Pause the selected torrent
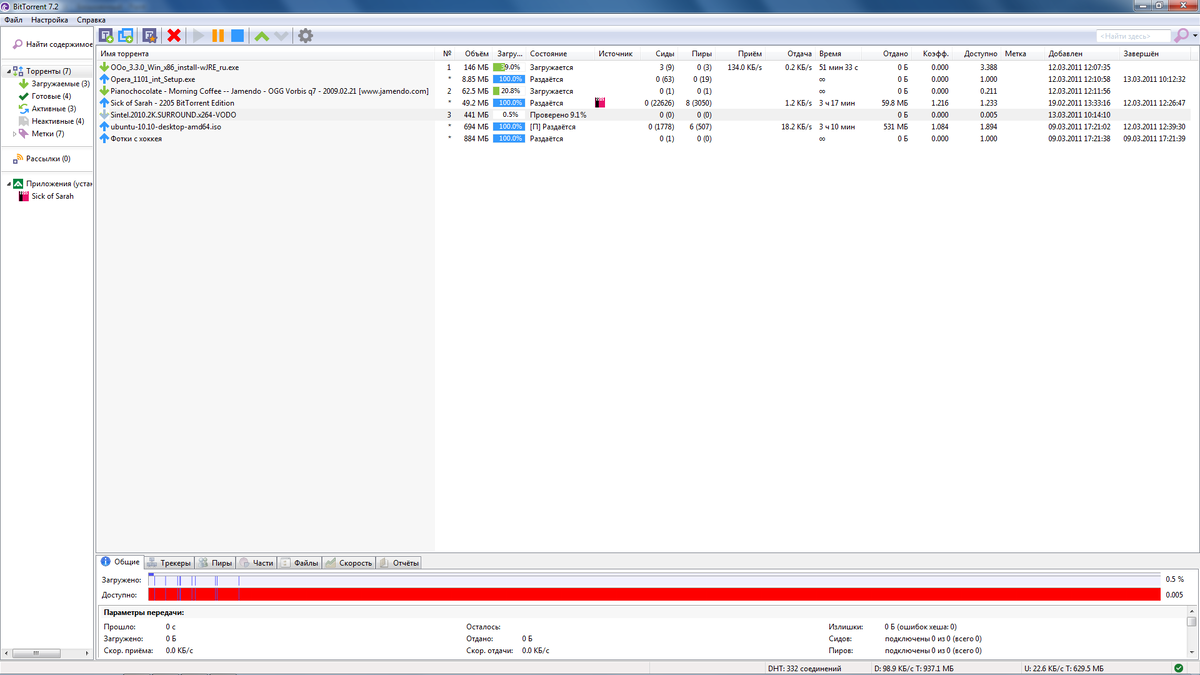Screen dimensions: 1200x675 218,36
